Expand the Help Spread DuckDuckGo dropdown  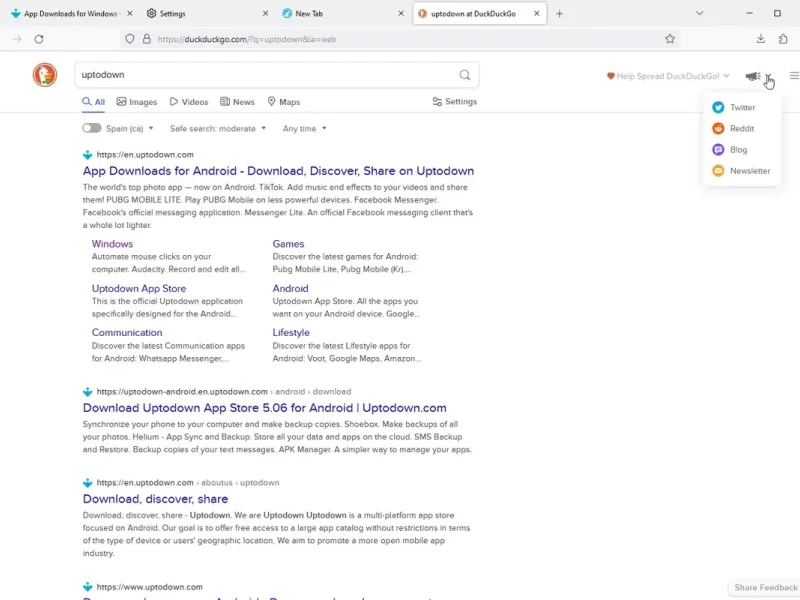[668, 76]
